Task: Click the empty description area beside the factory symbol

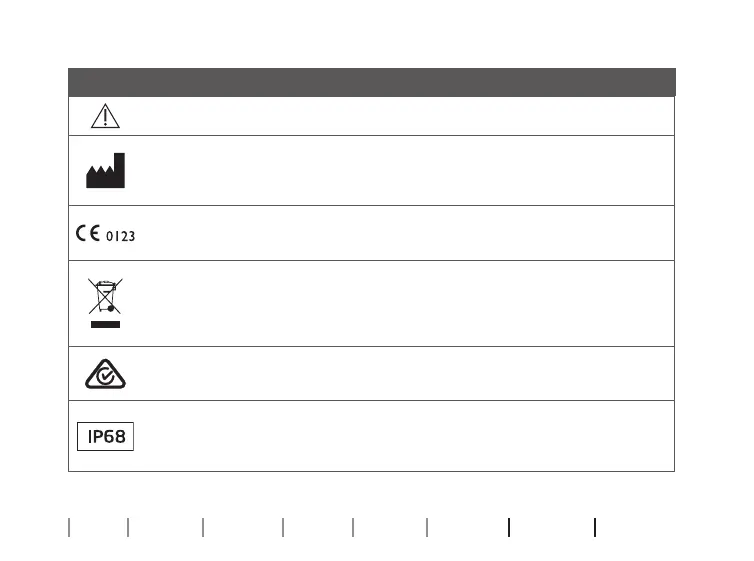Action: coord(400,171)
